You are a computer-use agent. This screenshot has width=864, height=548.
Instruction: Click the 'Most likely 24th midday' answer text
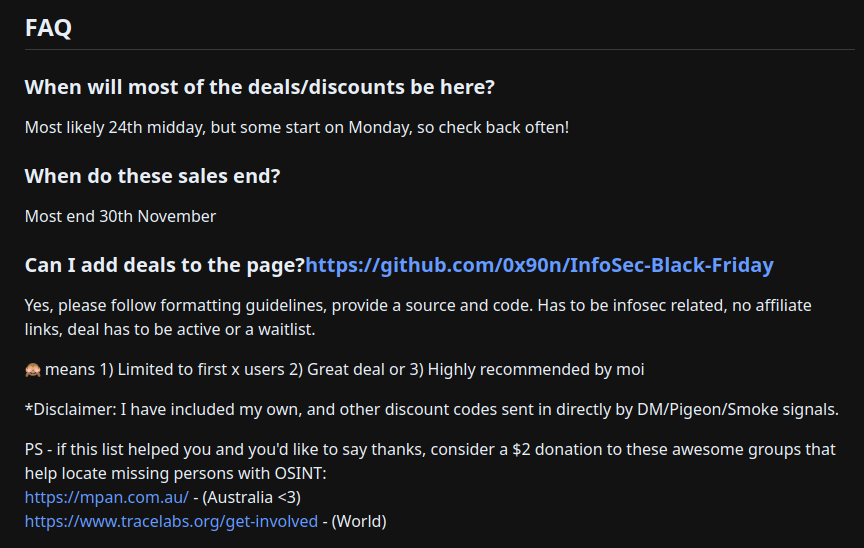point(296,128)
